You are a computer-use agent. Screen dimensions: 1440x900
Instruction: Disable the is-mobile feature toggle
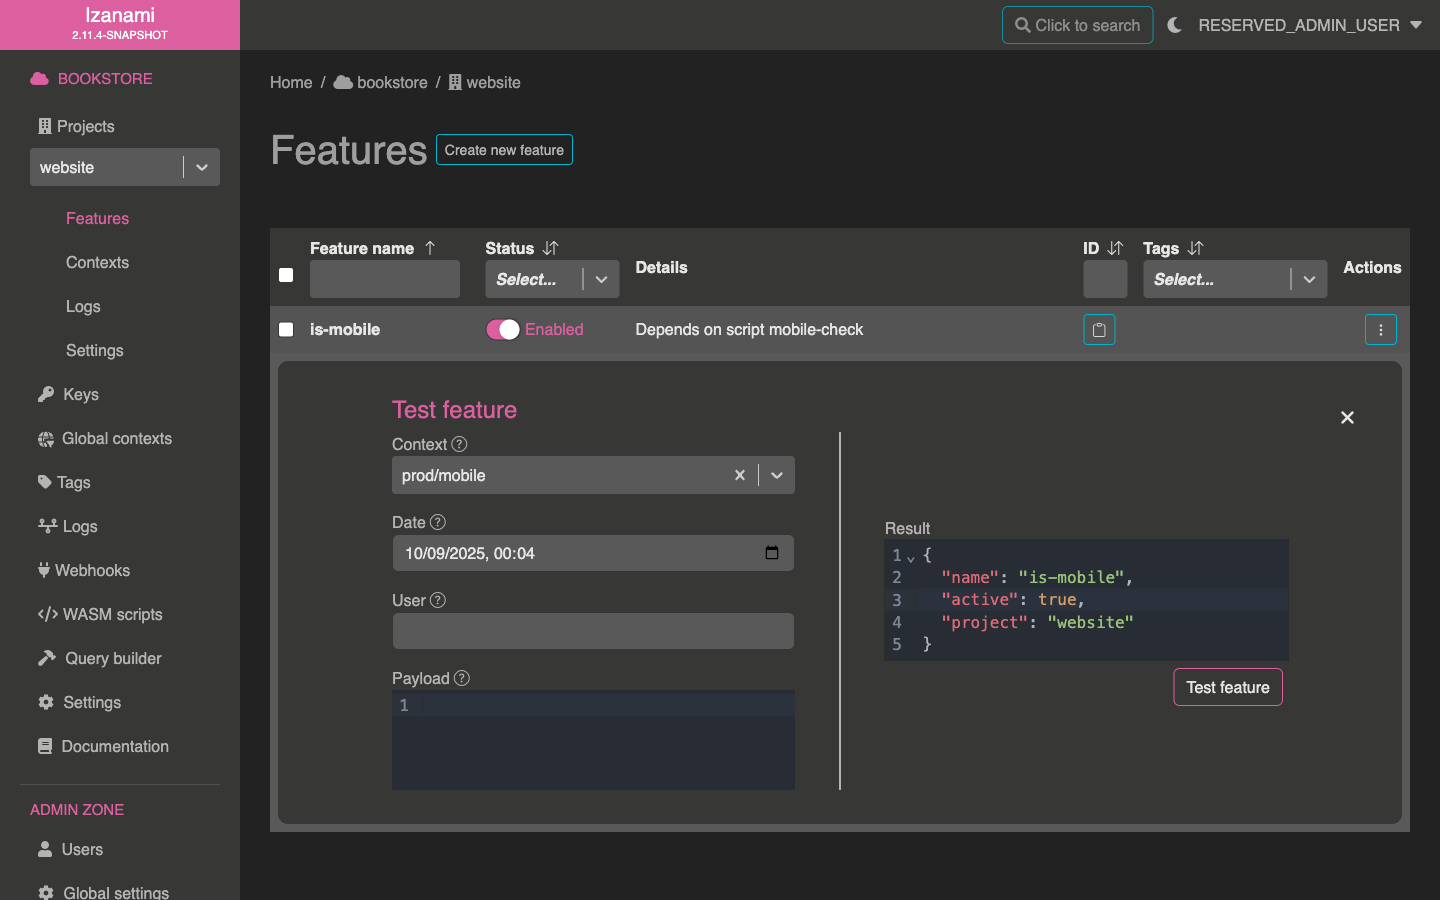point(502,330)
